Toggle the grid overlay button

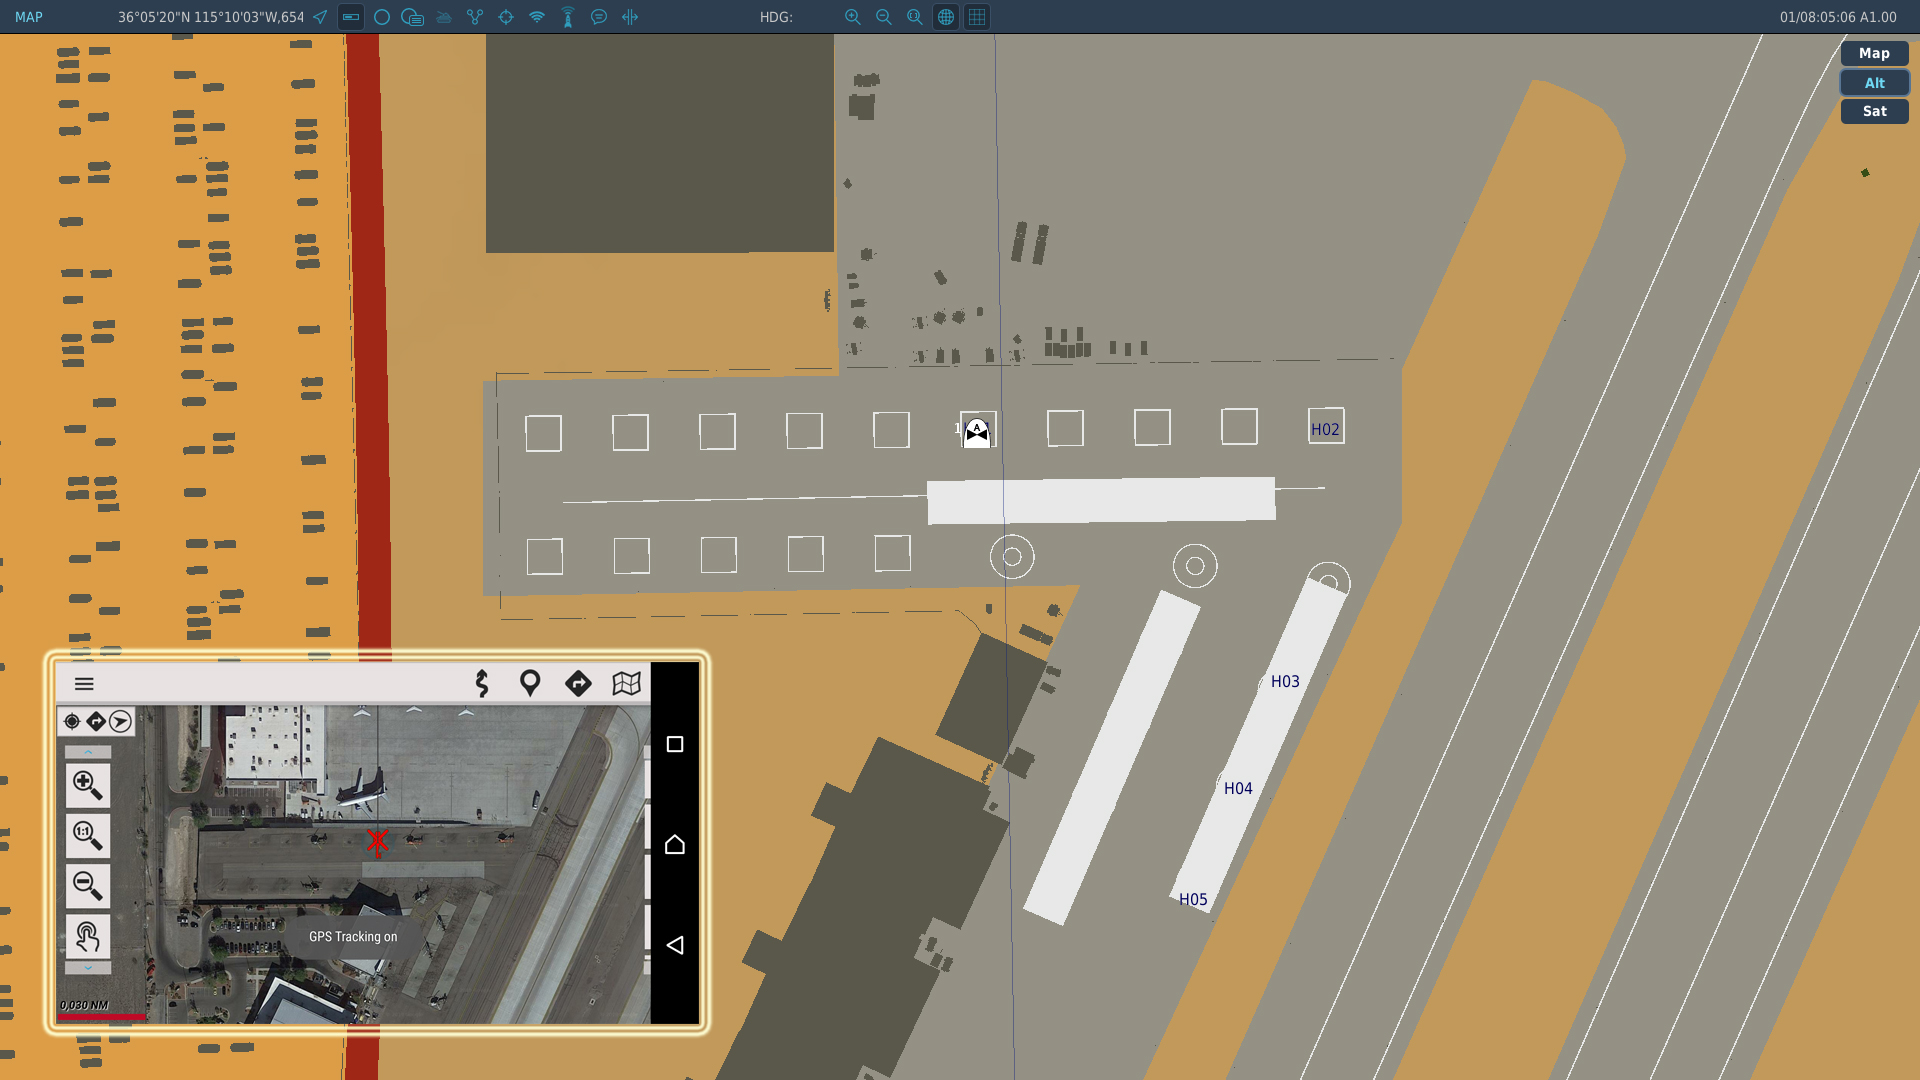coord(977,17)
